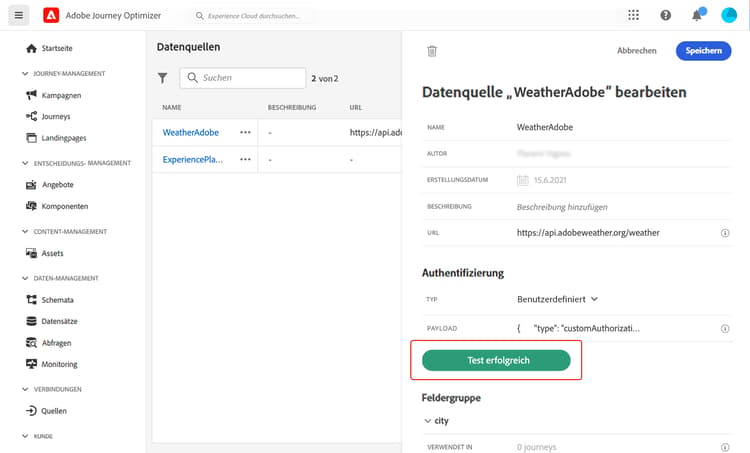Click the Experience Cloud search box
The height and width of the screenshot is (453, 750).
tap(254, 16)
